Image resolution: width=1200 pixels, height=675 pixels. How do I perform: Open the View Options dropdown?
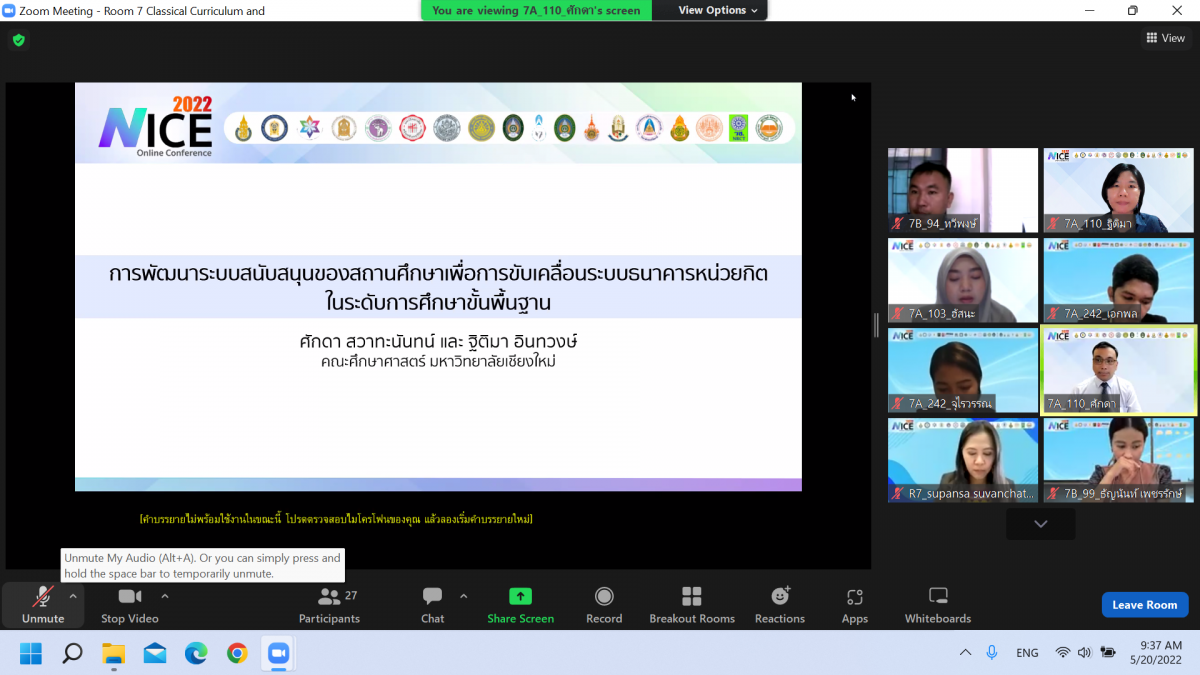[718, 10]
